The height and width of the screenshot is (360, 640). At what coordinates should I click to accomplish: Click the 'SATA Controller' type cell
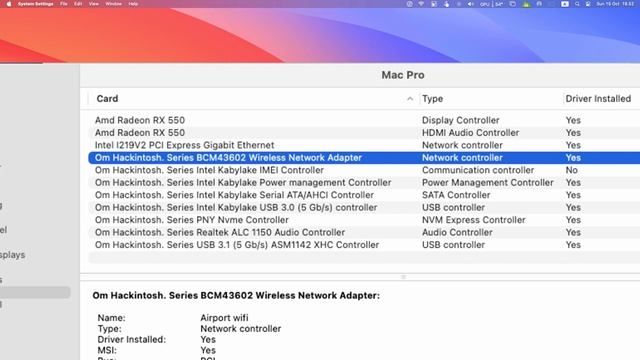(456, 195)
